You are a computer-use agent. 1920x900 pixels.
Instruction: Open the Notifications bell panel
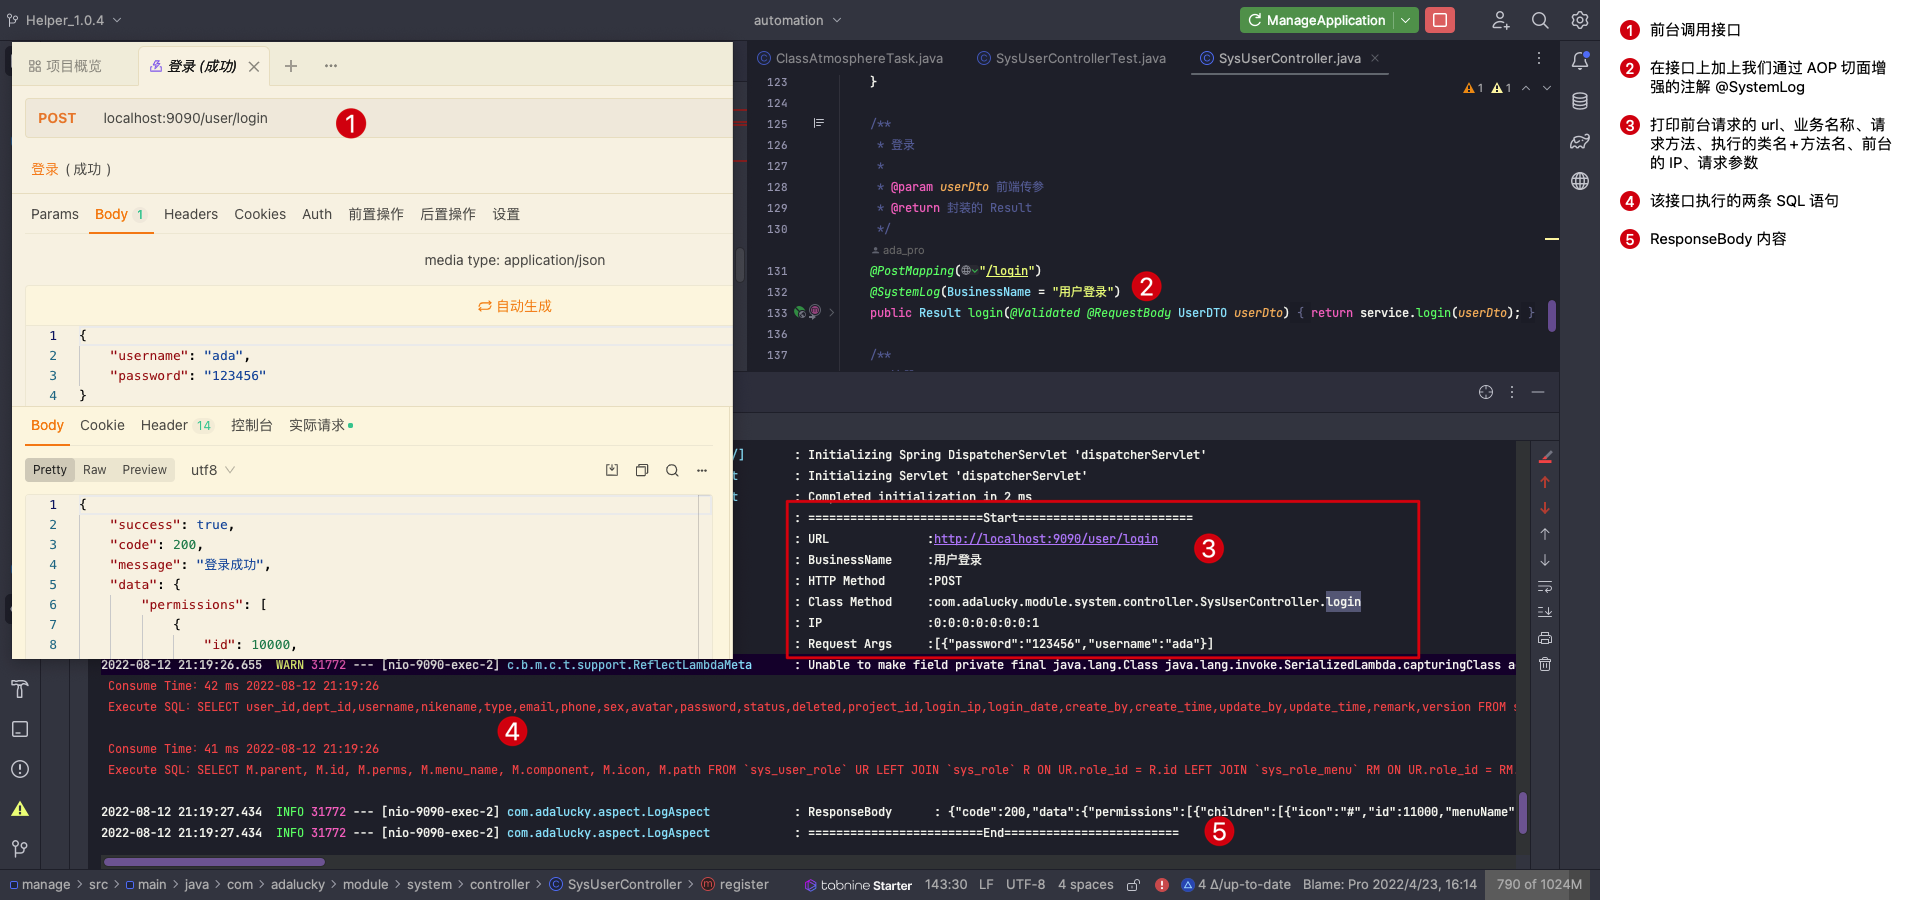(1580, 61)
